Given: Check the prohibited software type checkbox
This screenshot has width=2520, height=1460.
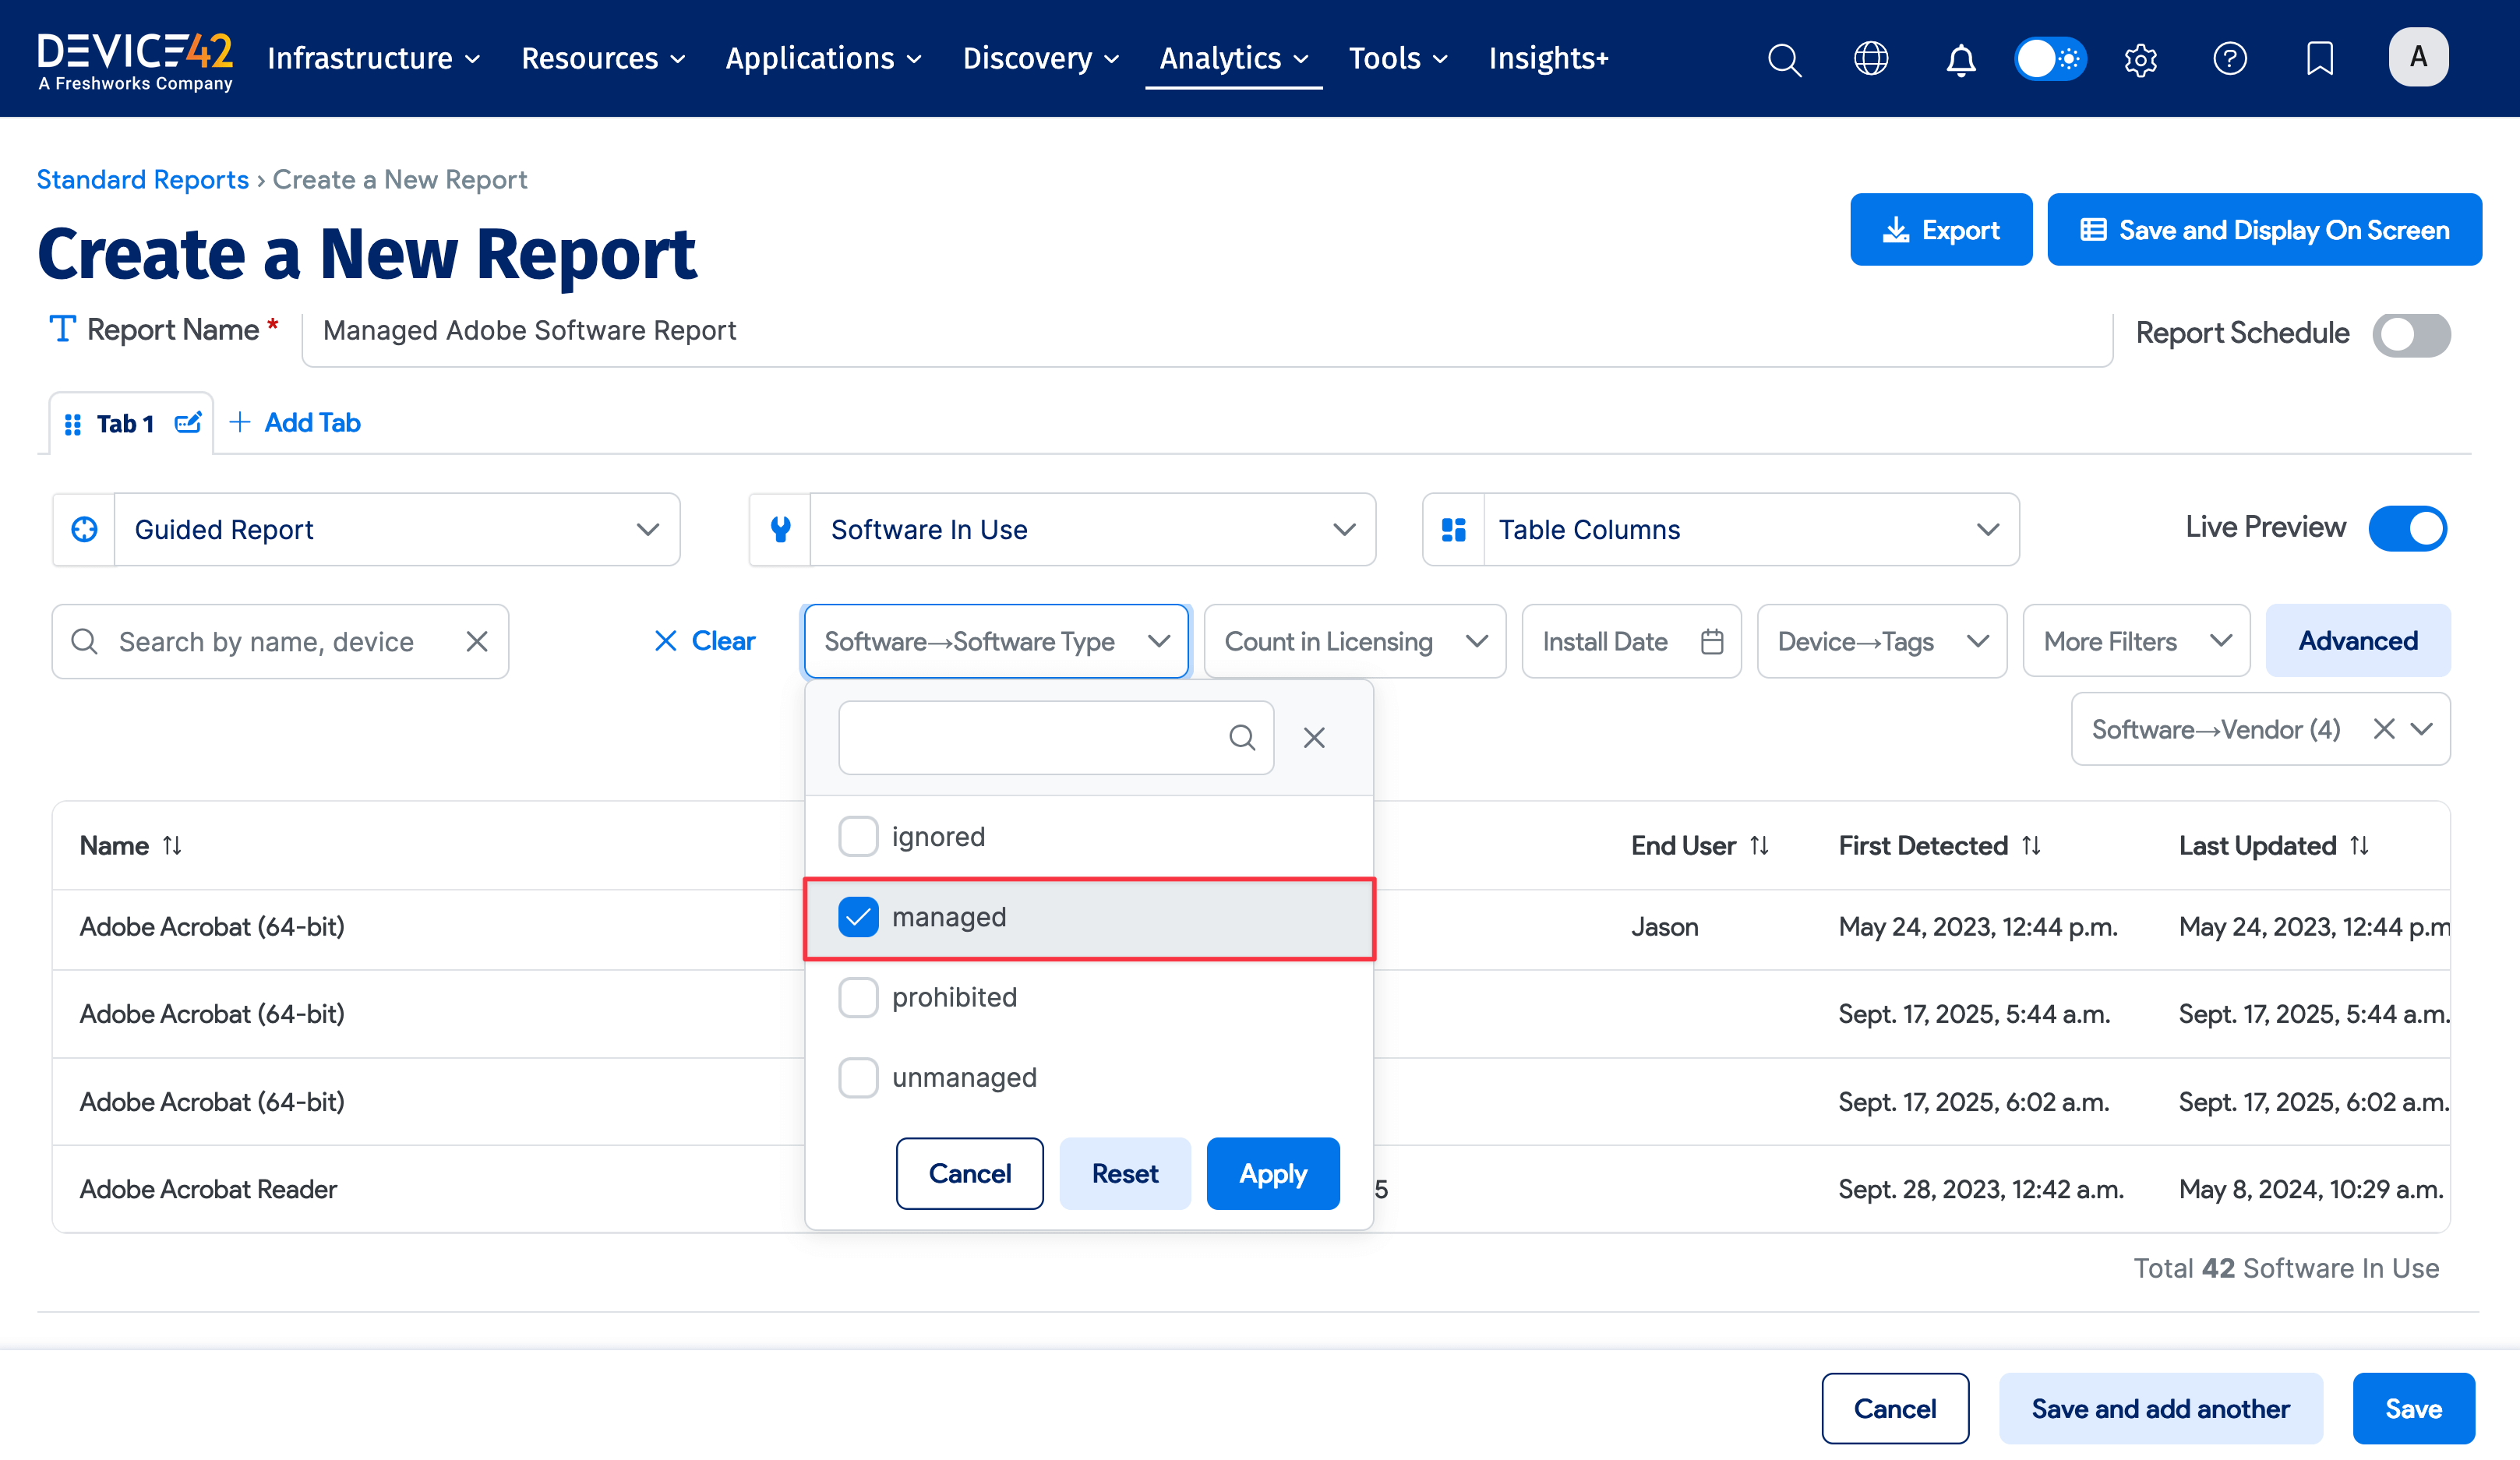Looking at the screenshot, I should click(x=858, y=997).
